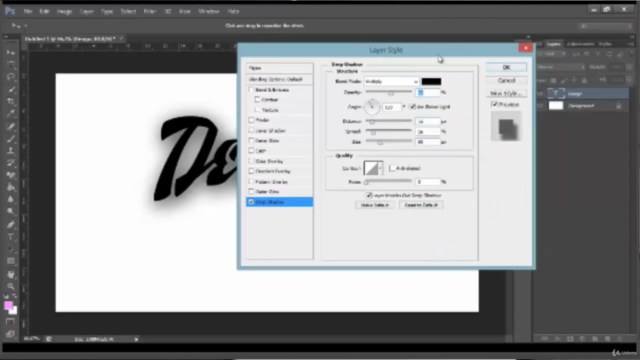Image resolution: width=640 pixels, height=360 pixels.
Task: Enable the Anti-aliased checkbox
Action: [x=392, y=168]
